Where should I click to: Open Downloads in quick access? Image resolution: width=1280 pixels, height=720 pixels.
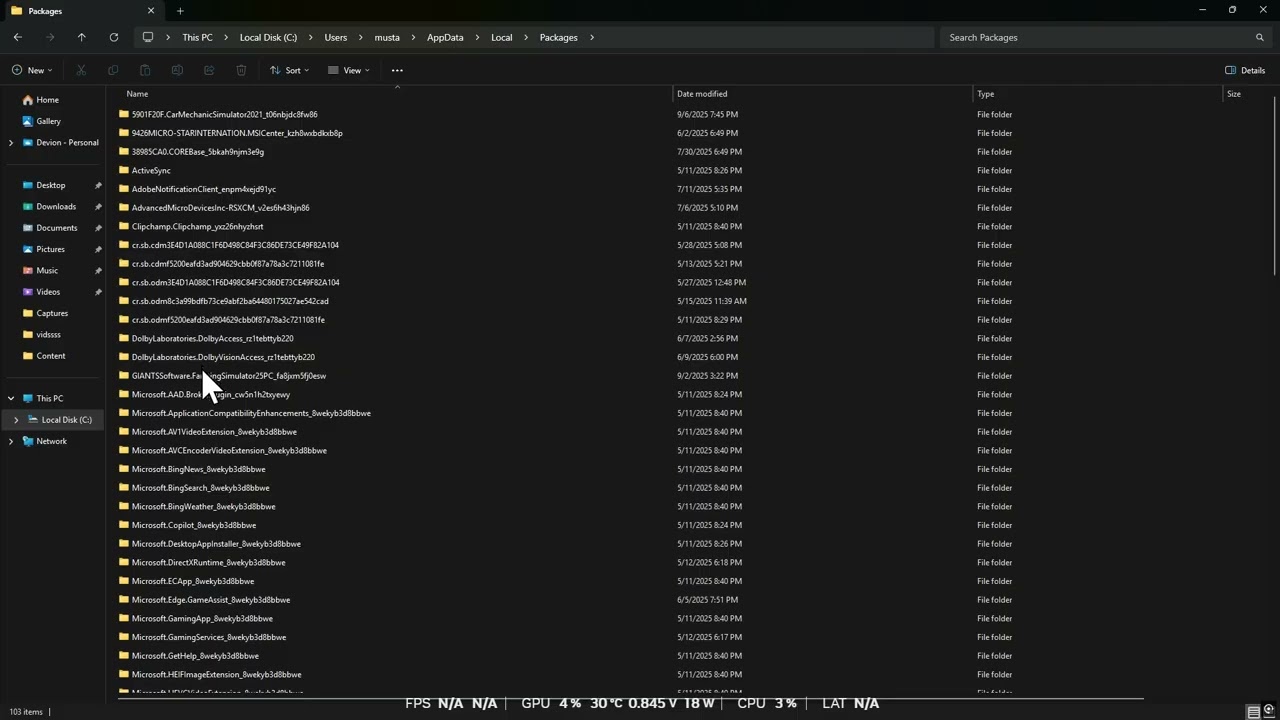click(x=56, y=207)
